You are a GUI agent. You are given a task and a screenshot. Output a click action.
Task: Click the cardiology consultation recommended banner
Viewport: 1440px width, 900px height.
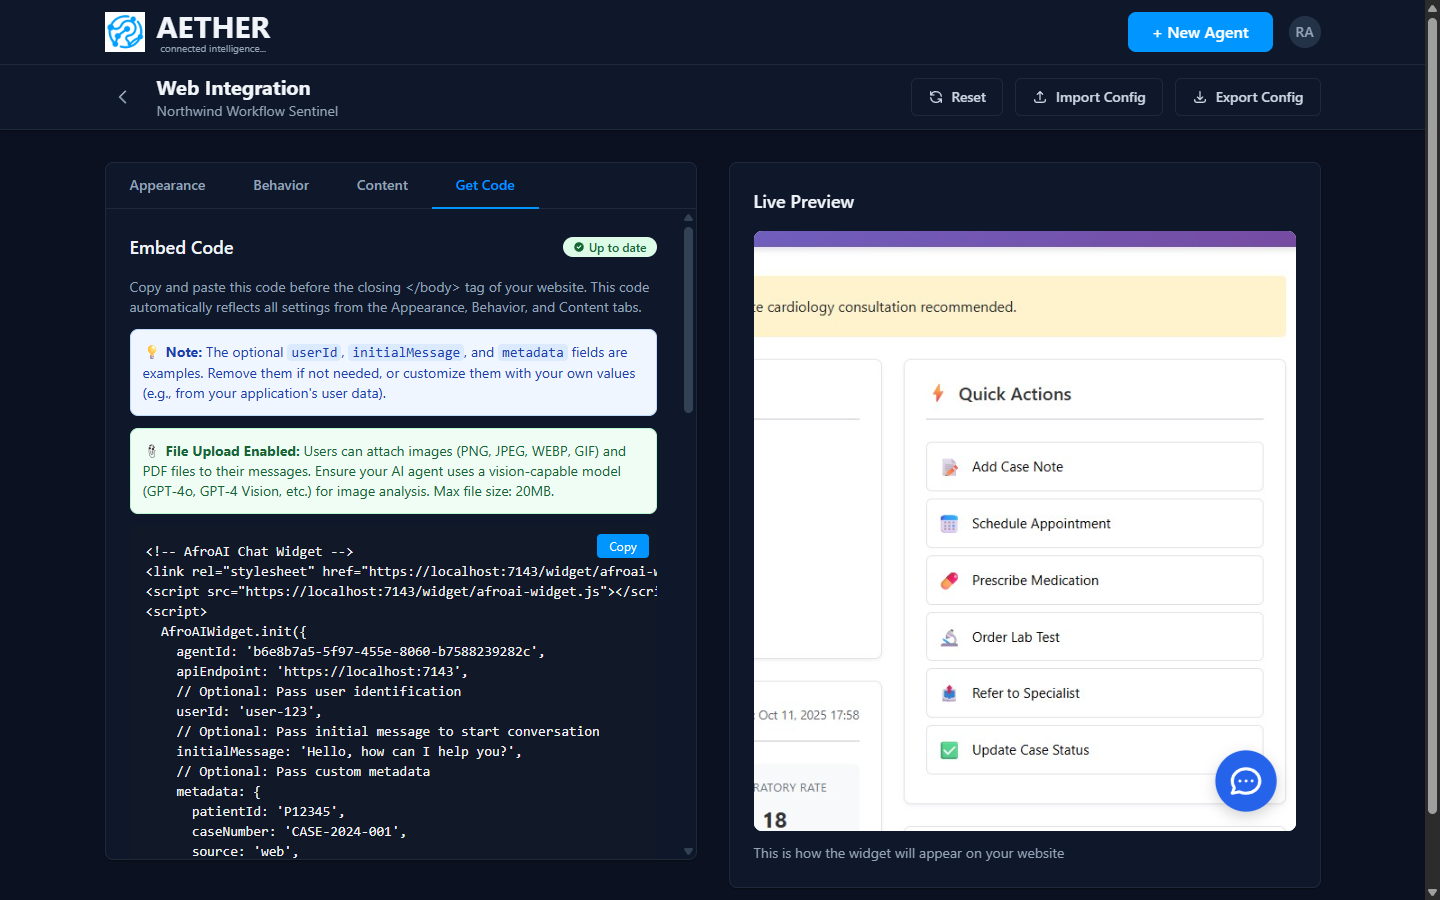1020,307
